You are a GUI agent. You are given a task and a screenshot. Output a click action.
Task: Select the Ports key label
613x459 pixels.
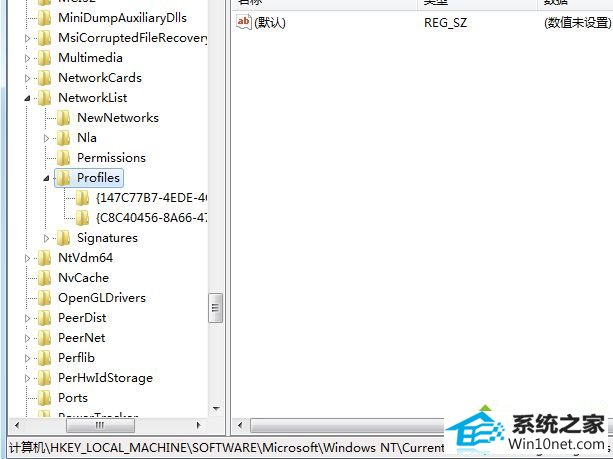tap(73, 398)
